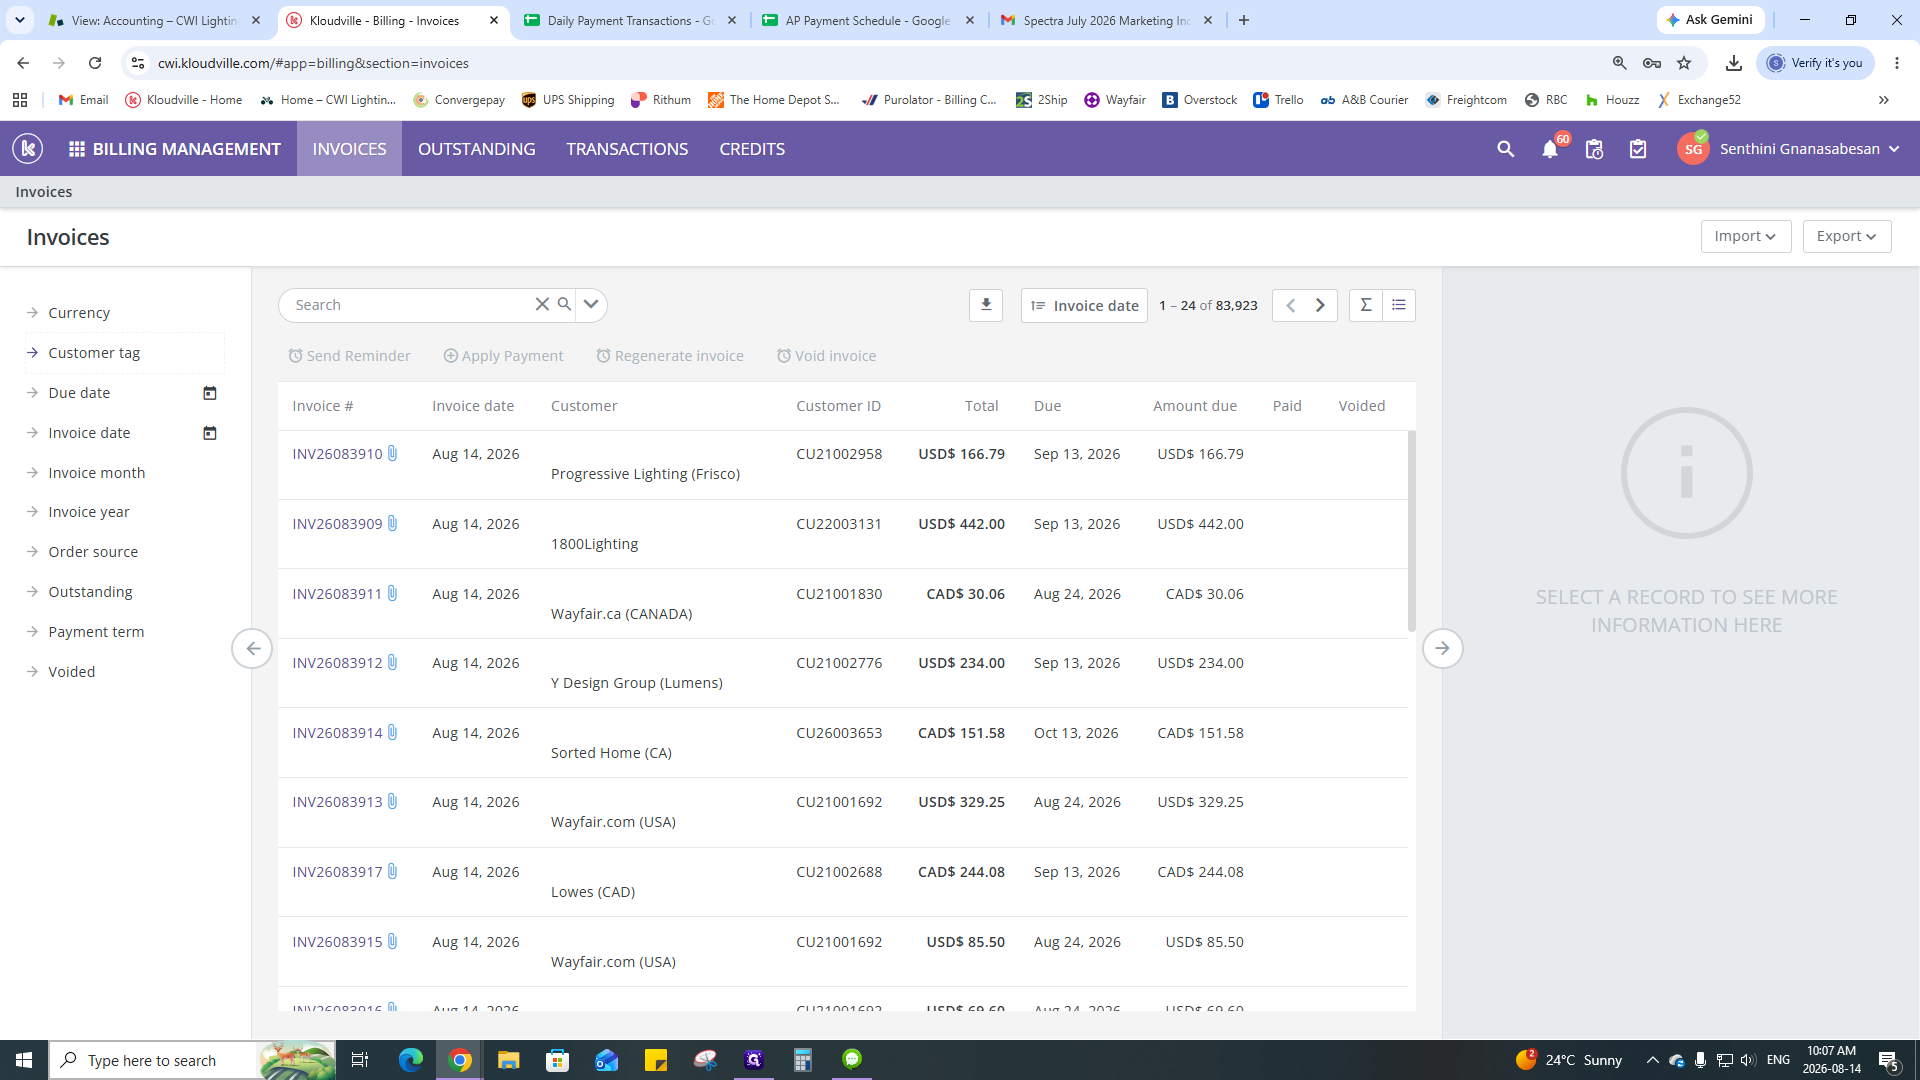This screenshot has width=1920, height=1080.
Task: Open the Invoice date calendar picker
Action: click(x=210, y=433)
